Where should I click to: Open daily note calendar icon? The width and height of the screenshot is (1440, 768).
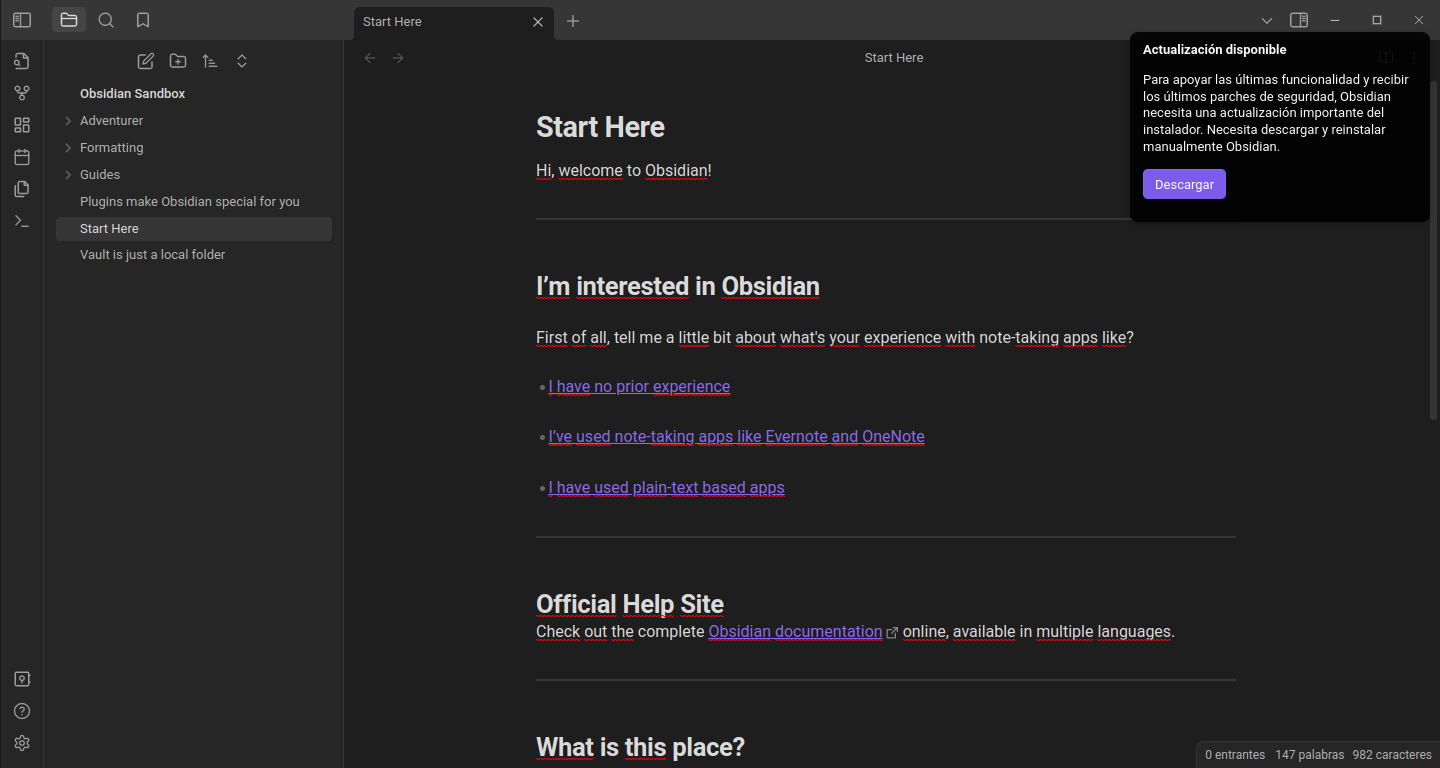(x=22, y=157)
